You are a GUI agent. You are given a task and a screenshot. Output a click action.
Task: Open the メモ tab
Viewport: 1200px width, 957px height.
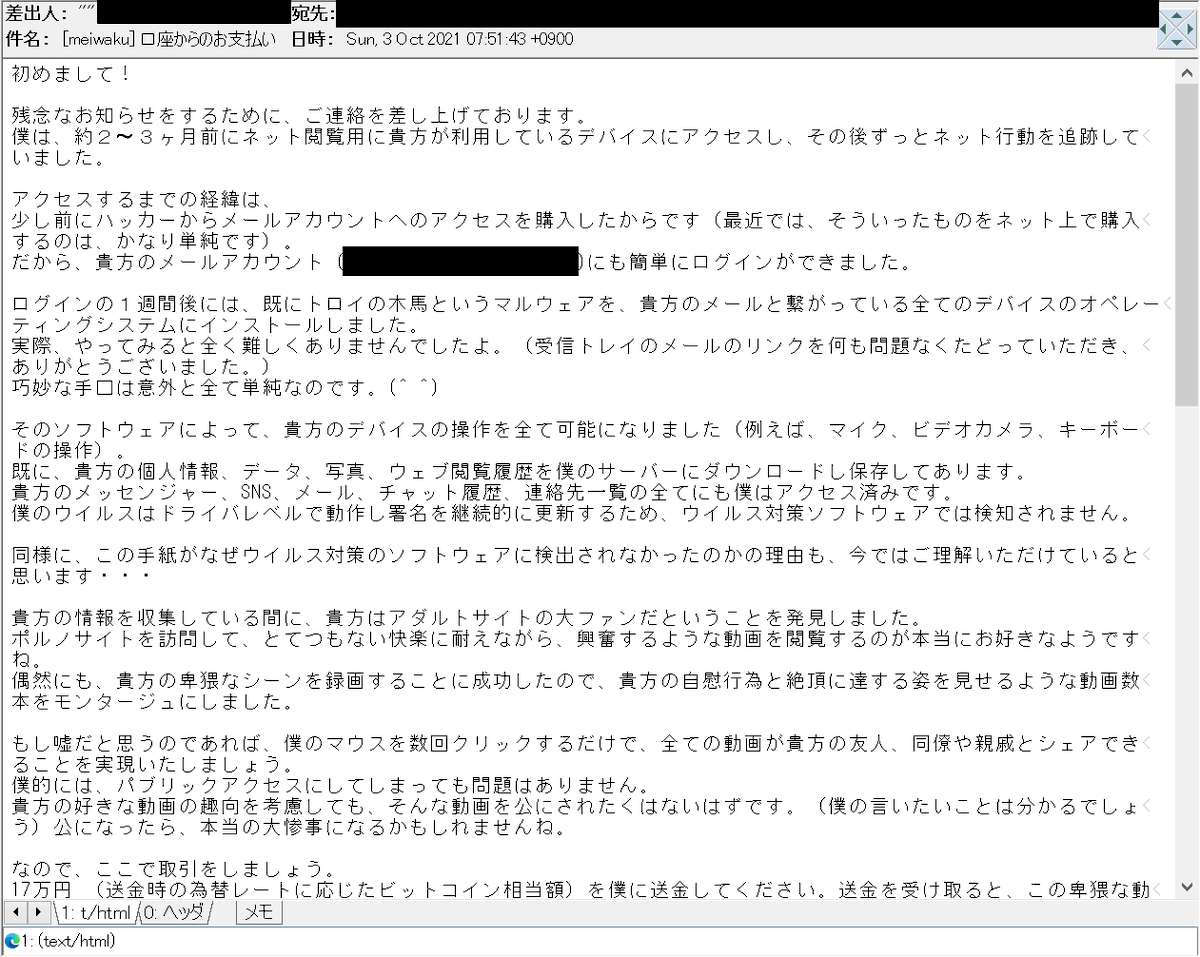[258, 912]
